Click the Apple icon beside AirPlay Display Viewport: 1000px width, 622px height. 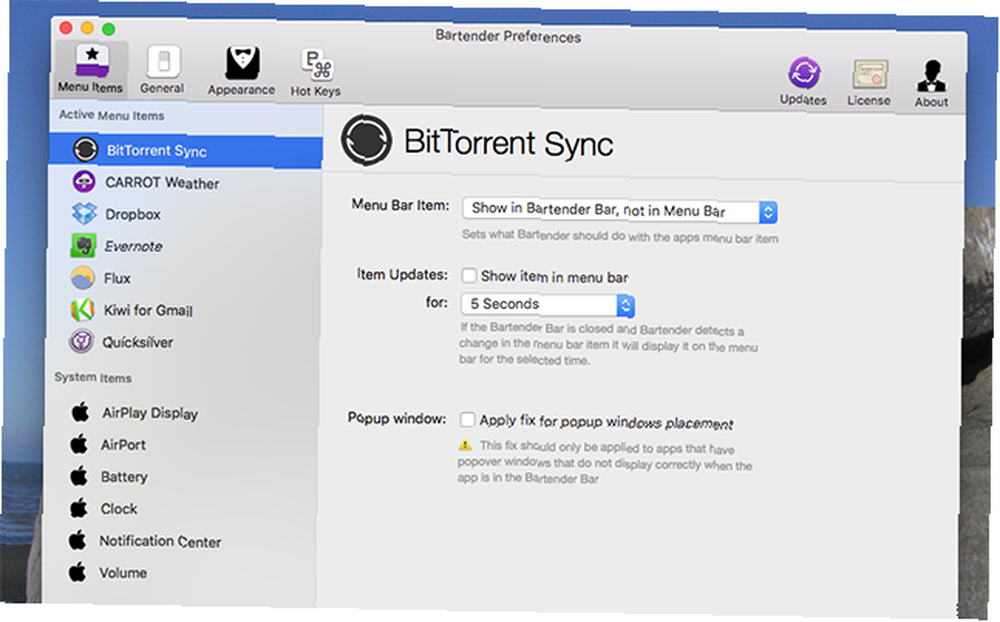coord(80,412)
